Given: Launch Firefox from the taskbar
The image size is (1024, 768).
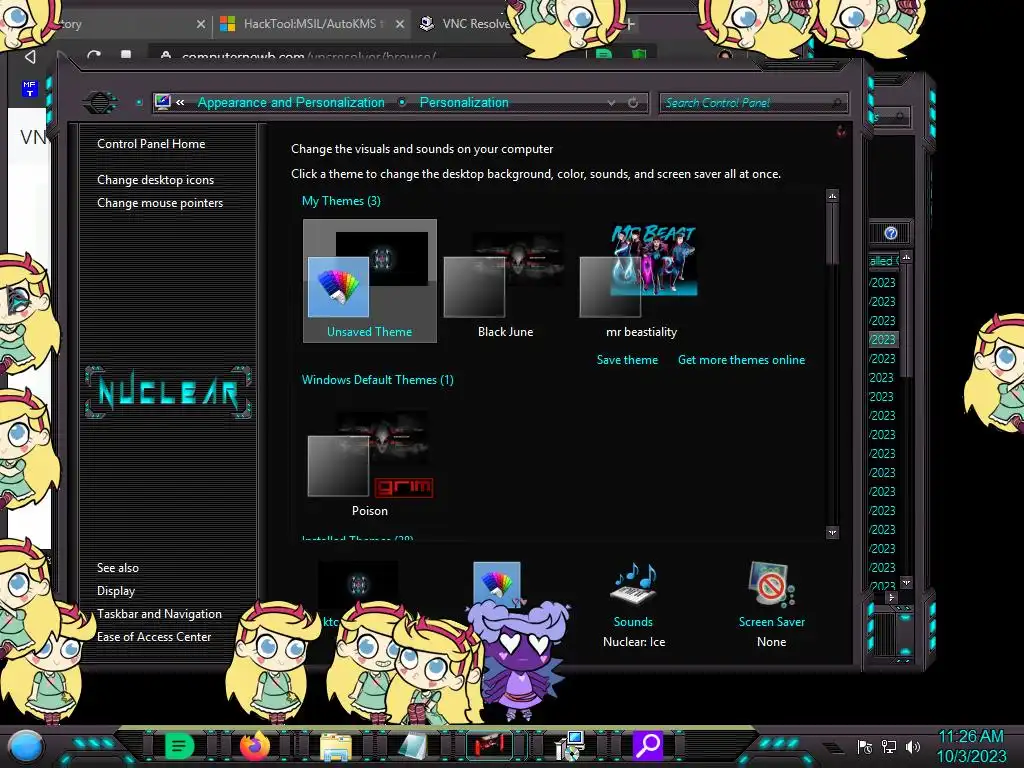Looking at the screenshot, I should pos(255,746).
